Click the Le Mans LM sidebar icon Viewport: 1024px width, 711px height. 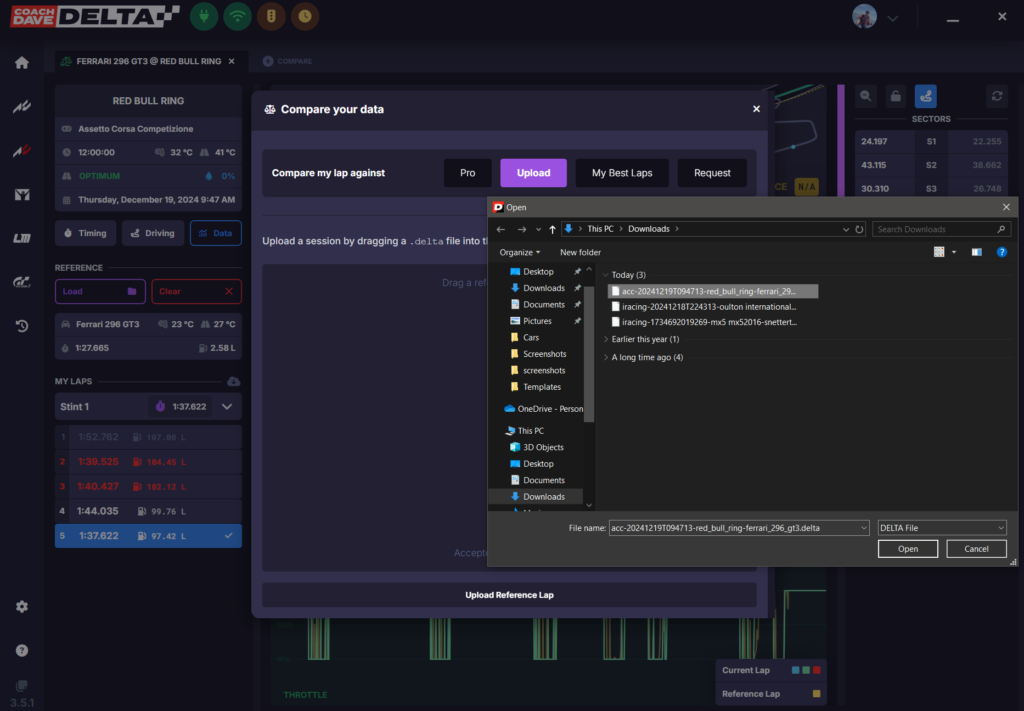[22, 238]
